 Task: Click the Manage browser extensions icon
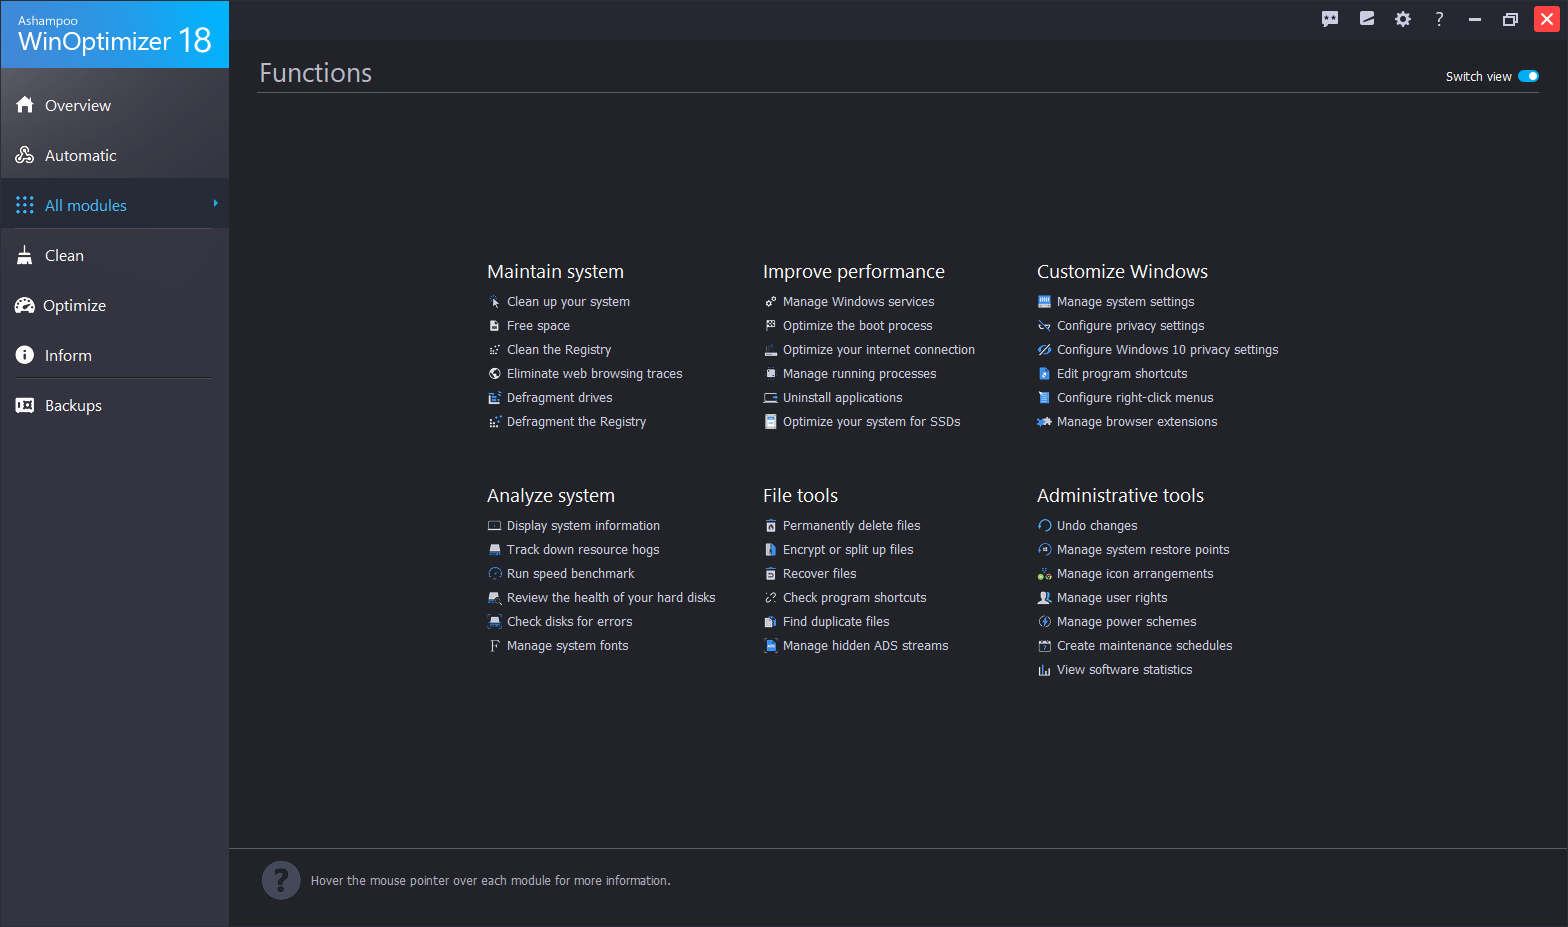point(1044,421)
